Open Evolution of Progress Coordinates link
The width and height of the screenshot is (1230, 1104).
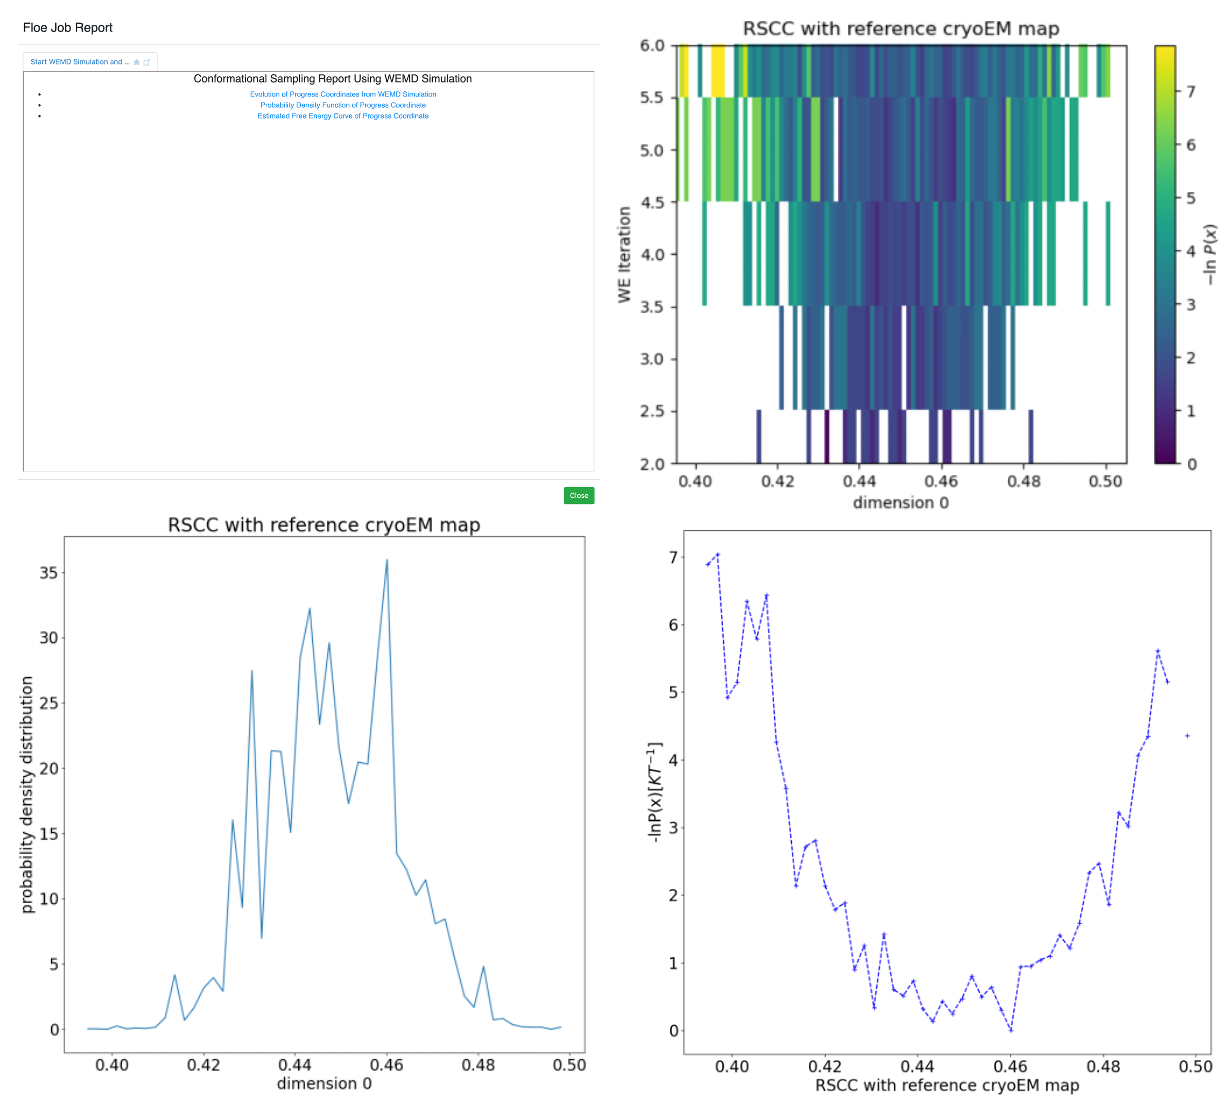click(343, 94)
